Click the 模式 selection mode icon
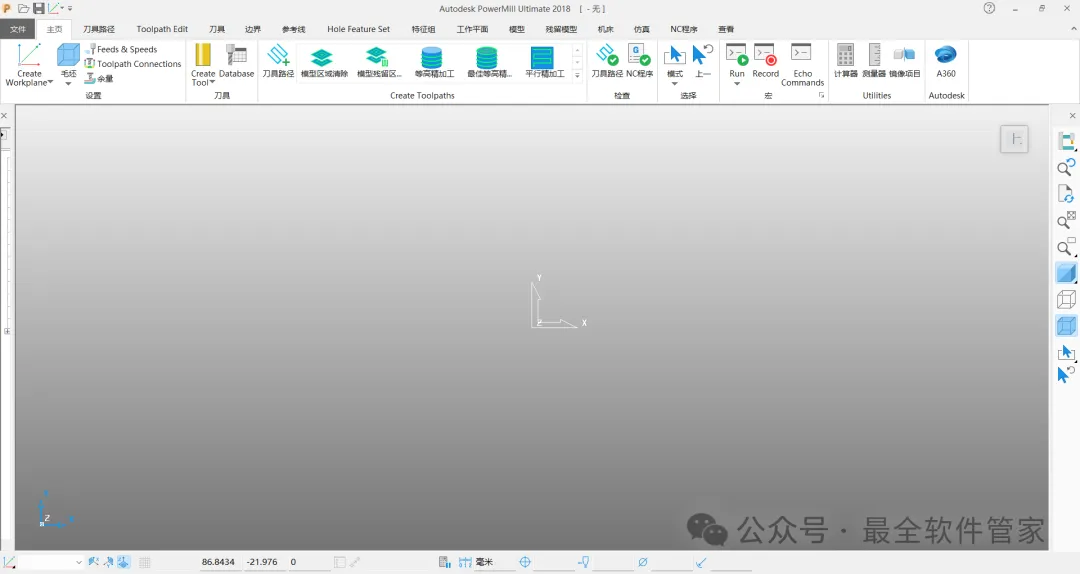The width and height of the screenshot is (1080, 574). pyautogui.click(x=674, y=57)
